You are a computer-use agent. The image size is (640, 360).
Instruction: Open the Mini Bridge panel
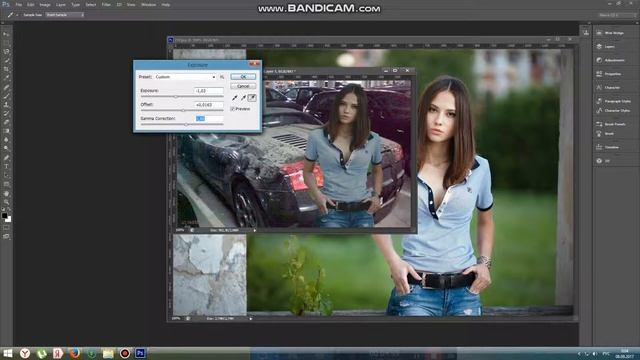611,33
